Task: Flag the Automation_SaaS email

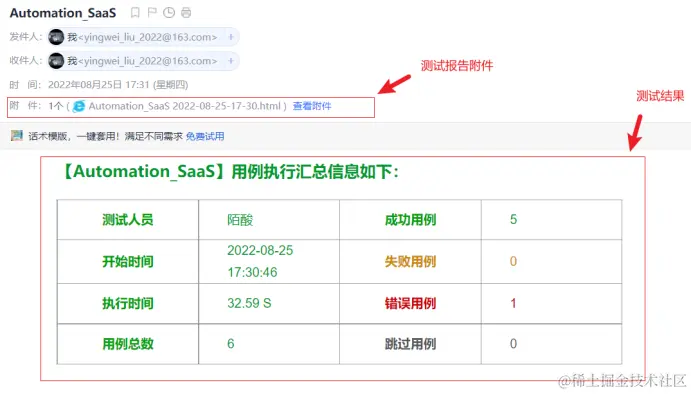Action: pyautogui.click(x=152, y=13)
